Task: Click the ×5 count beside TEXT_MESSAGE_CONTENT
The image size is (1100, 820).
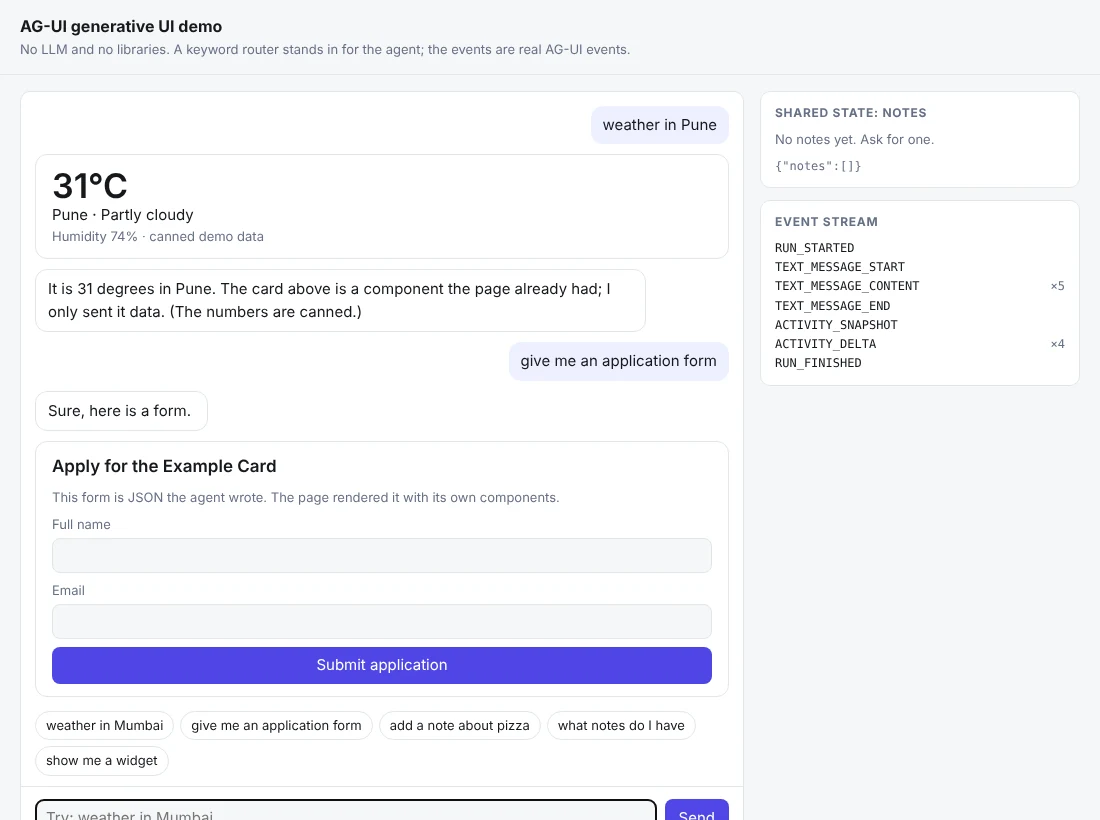Action: (1057, 286)
